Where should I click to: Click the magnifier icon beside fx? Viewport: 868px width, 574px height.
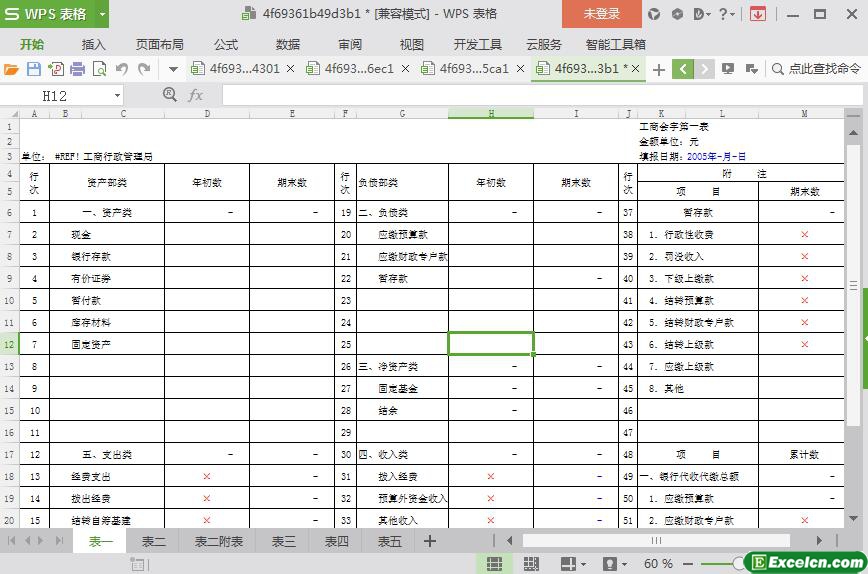coord(170,95)
